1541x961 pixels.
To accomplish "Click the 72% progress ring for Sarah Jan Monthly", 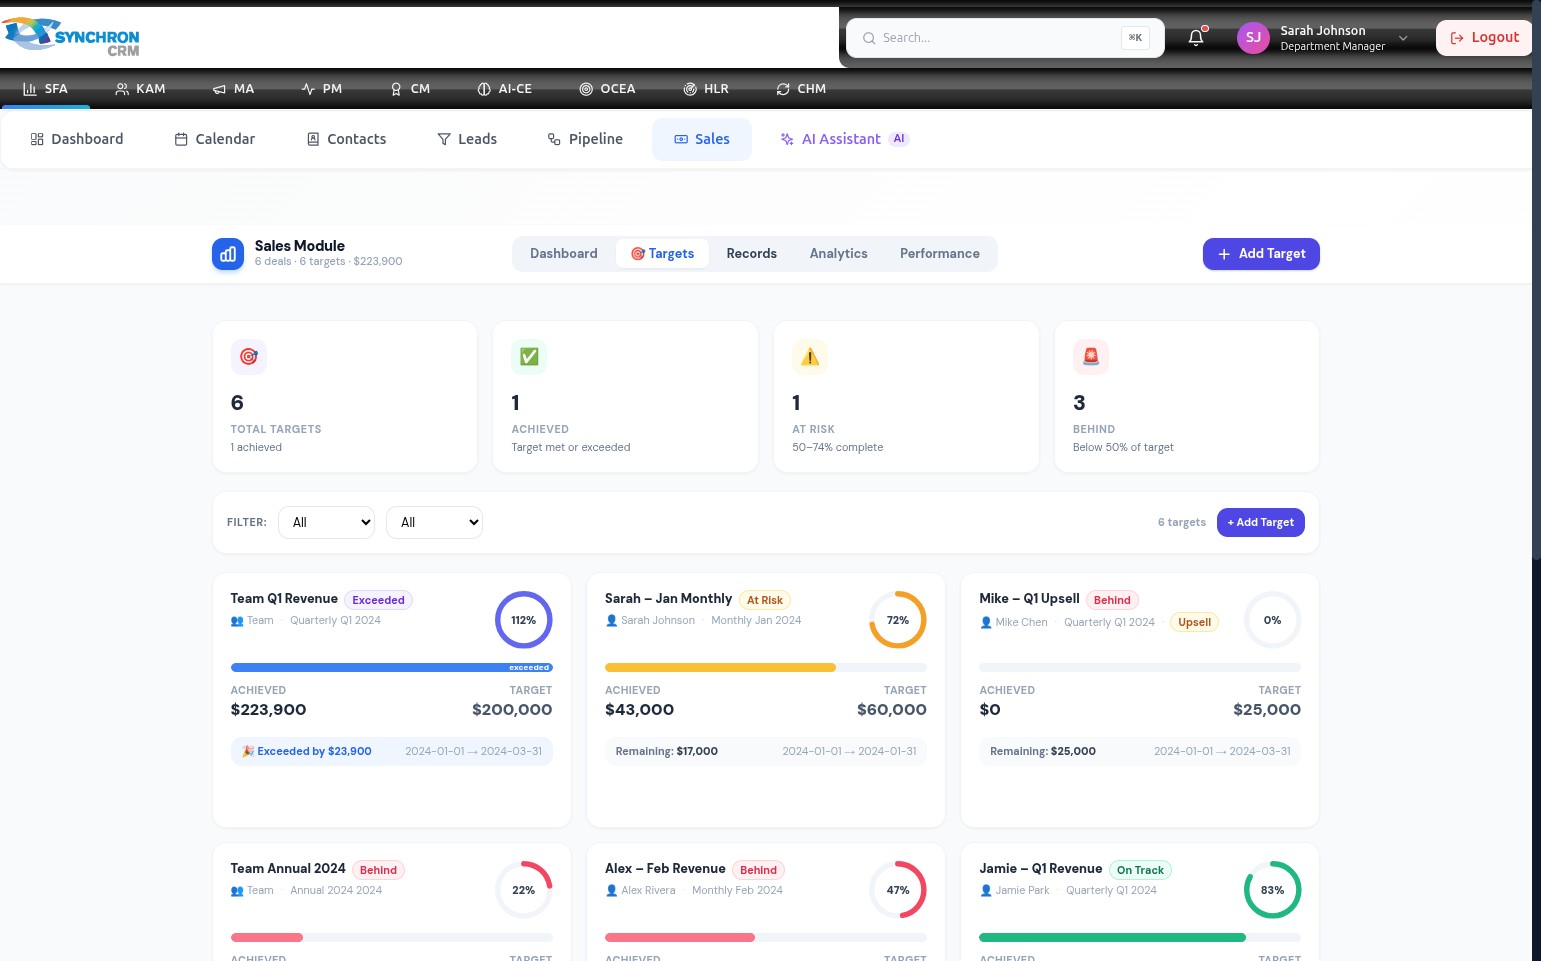I will [898, 620].
